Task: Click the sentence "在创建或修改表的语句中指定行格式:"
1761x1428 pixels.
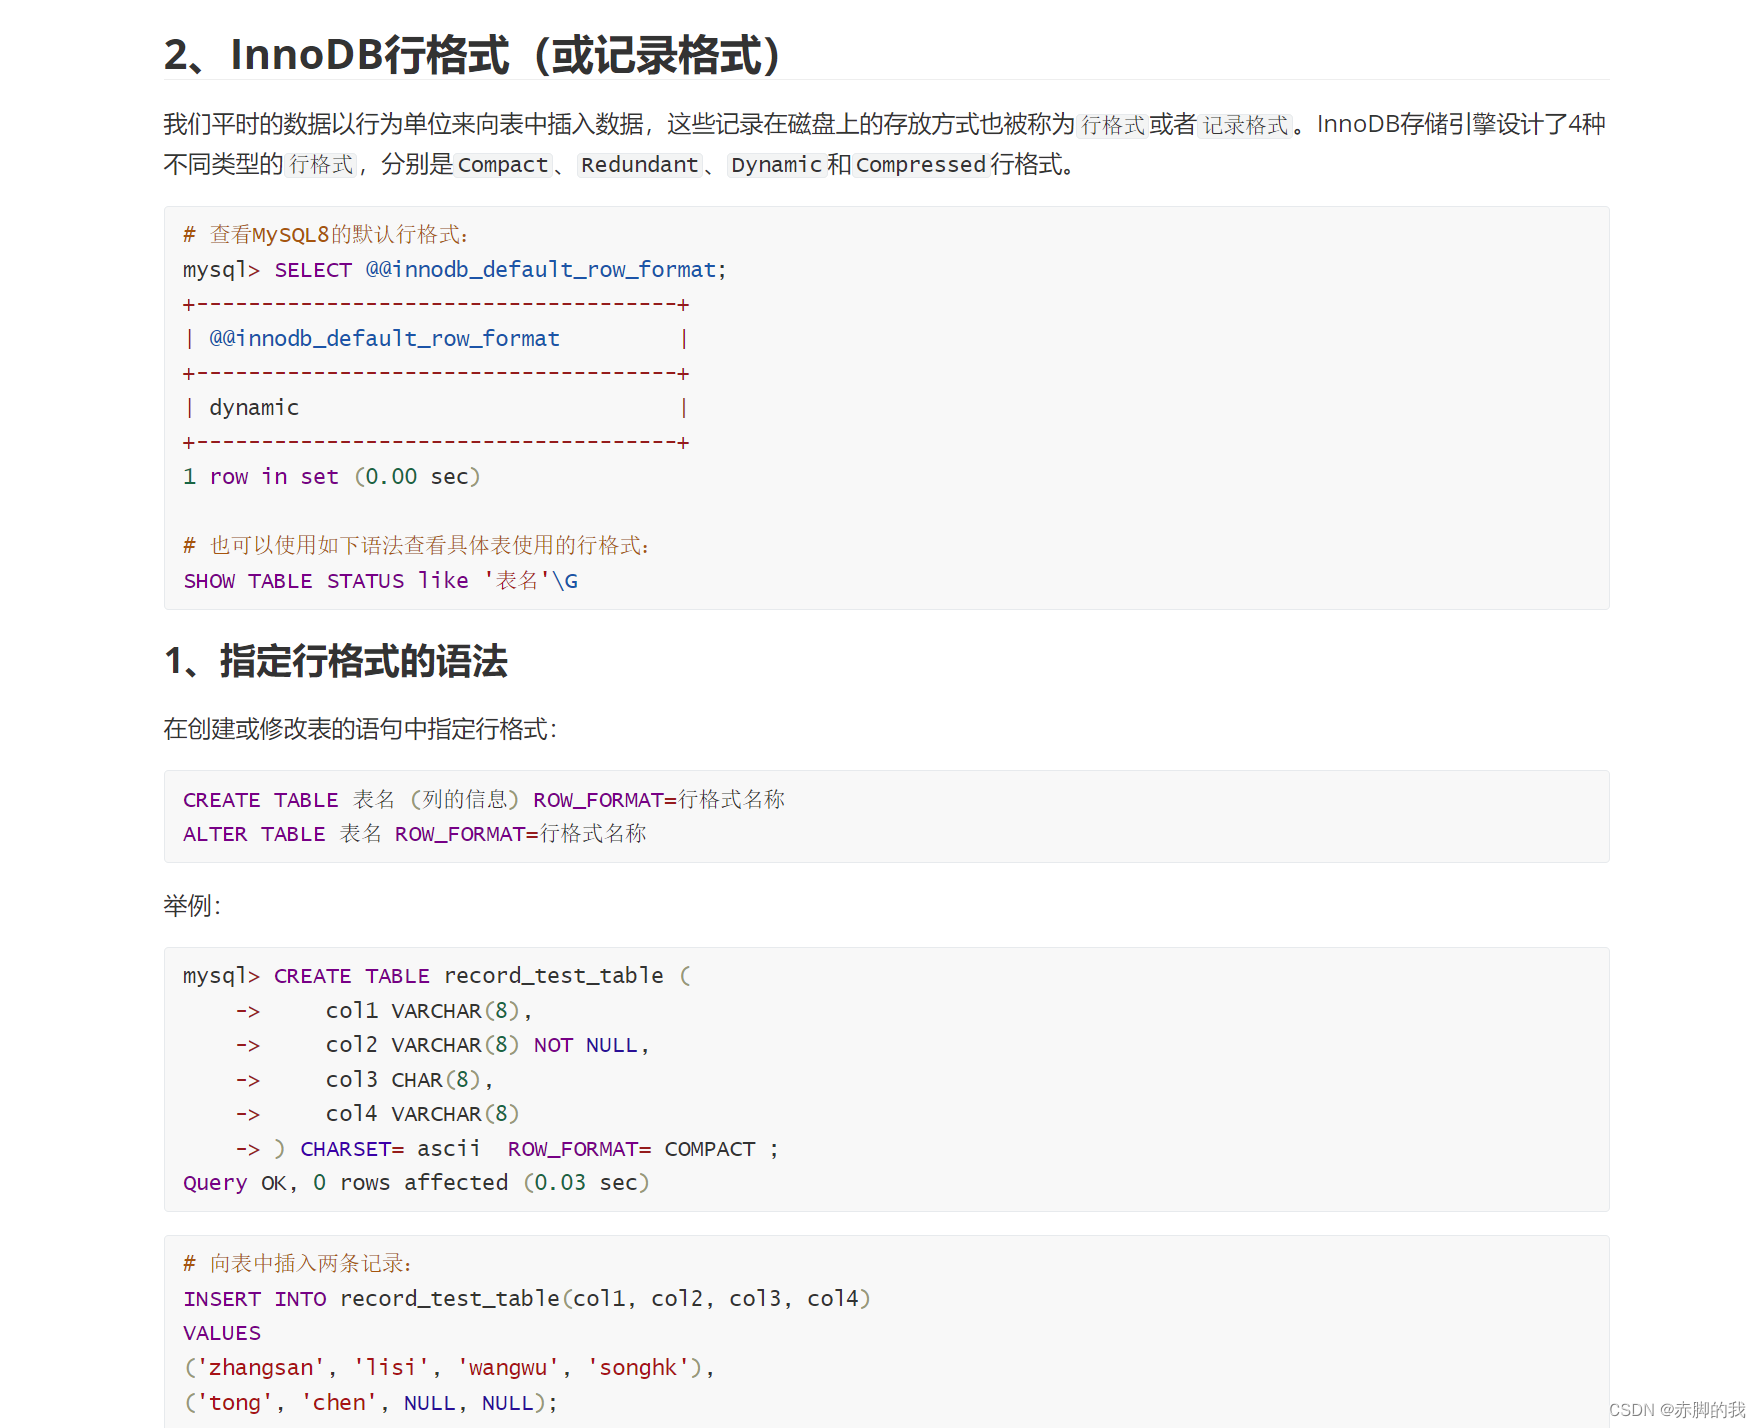Action: (361, 729)
